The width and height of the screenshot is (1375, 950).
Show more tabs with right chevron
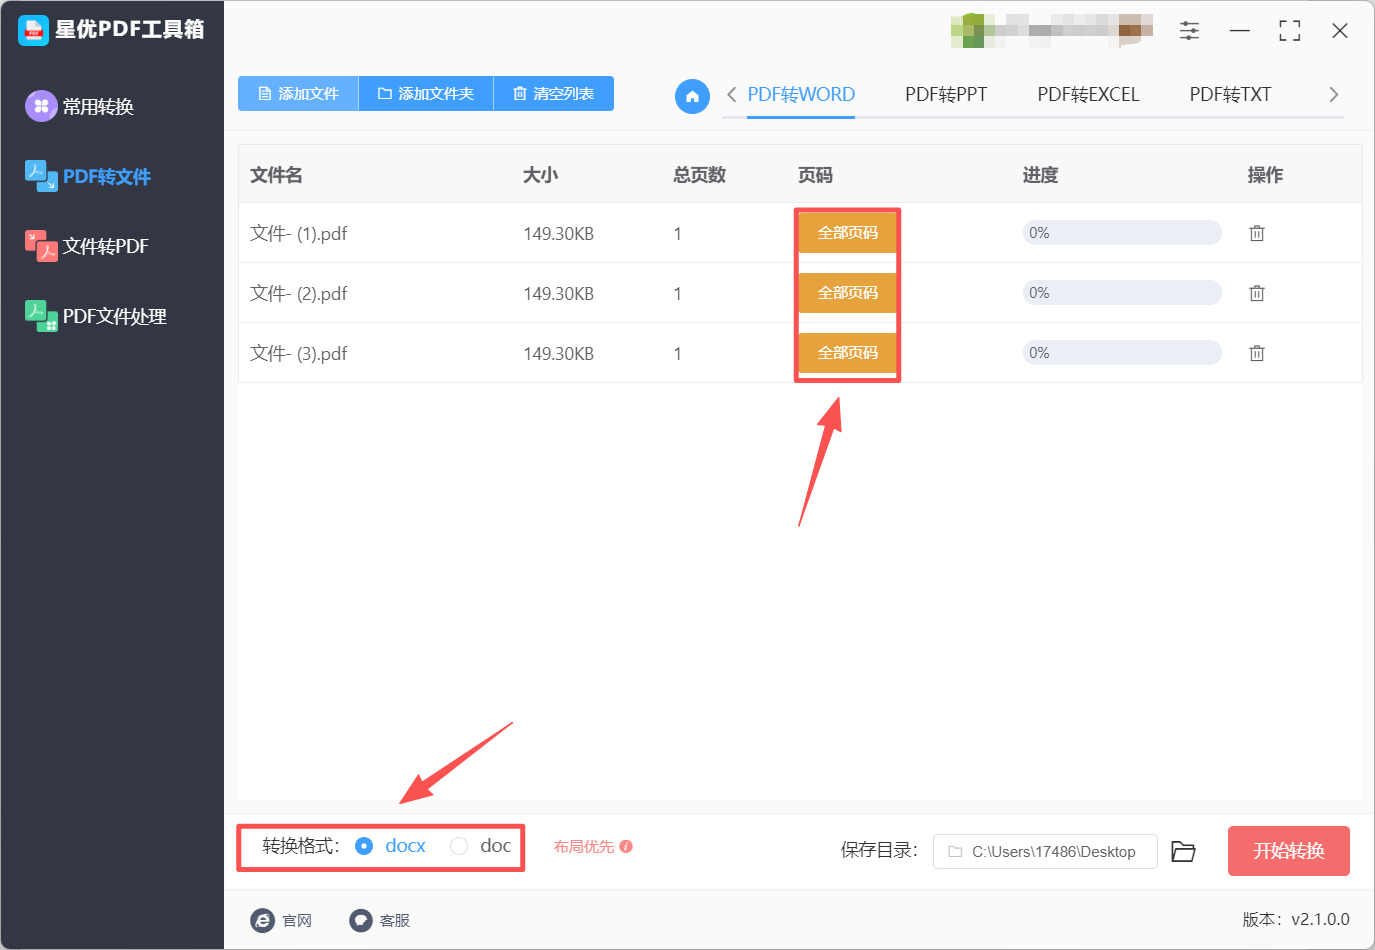coord(1333,94)
